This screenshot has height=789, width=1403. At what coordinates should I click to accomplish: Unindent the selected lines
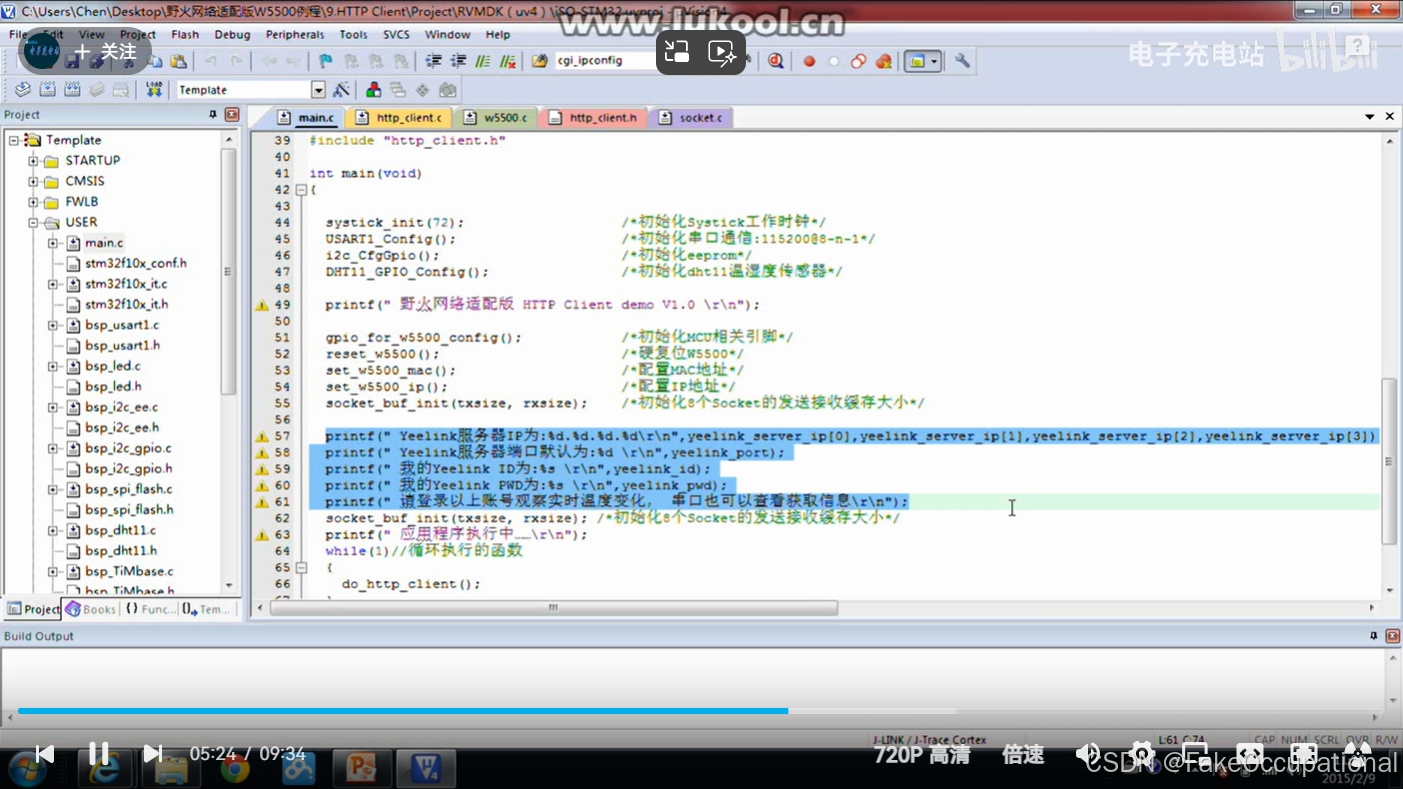coord(460,61)
